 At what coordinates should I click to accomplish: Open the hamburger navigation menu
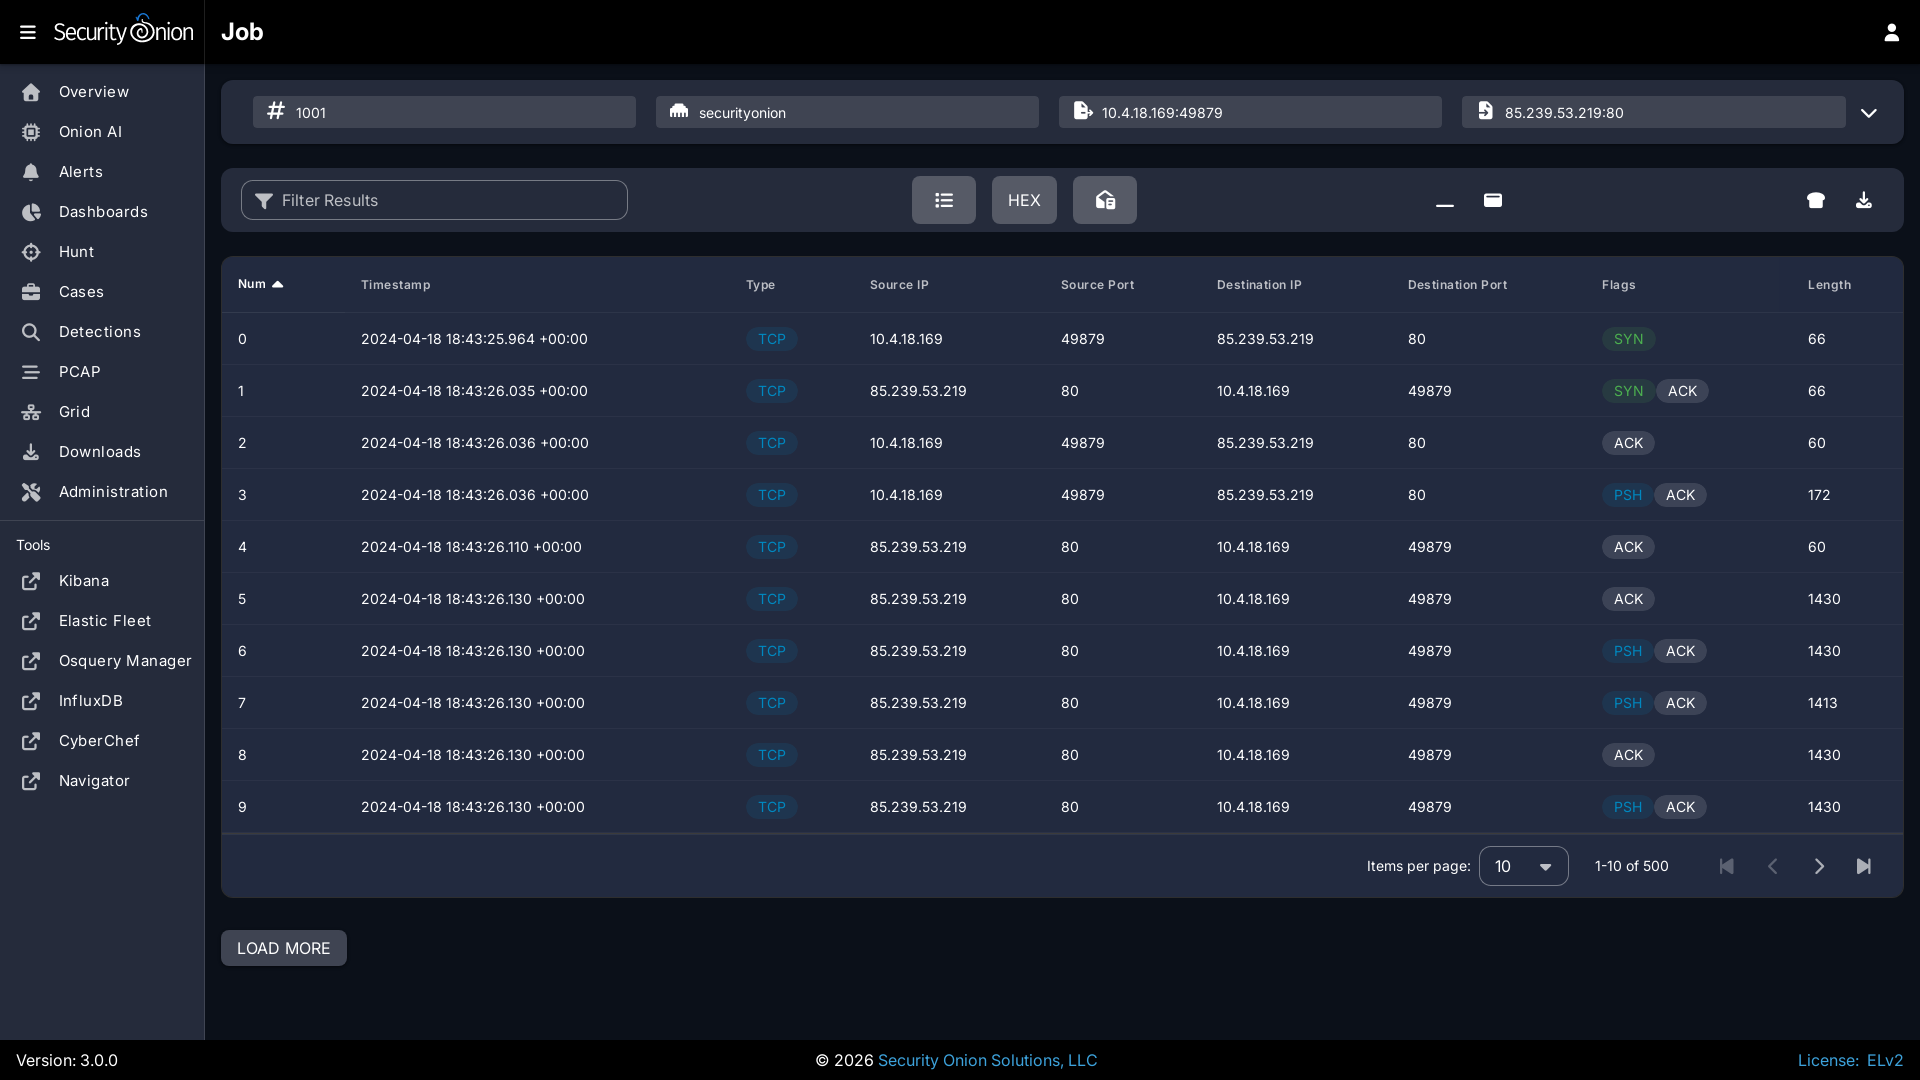28,32
